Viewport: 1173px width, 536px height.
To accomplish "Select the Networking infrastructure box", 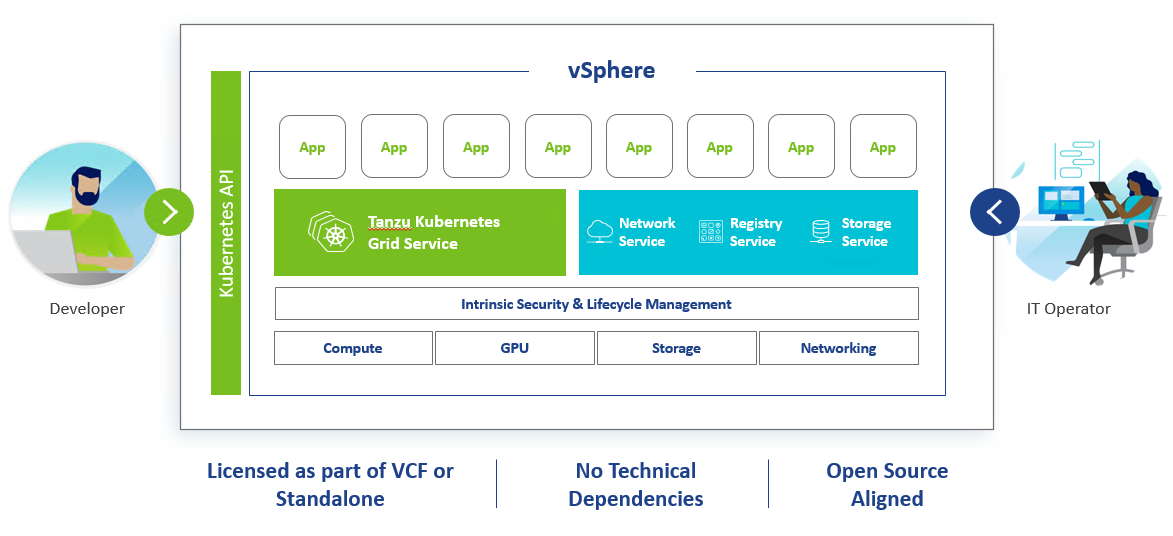I will (838, 348).
